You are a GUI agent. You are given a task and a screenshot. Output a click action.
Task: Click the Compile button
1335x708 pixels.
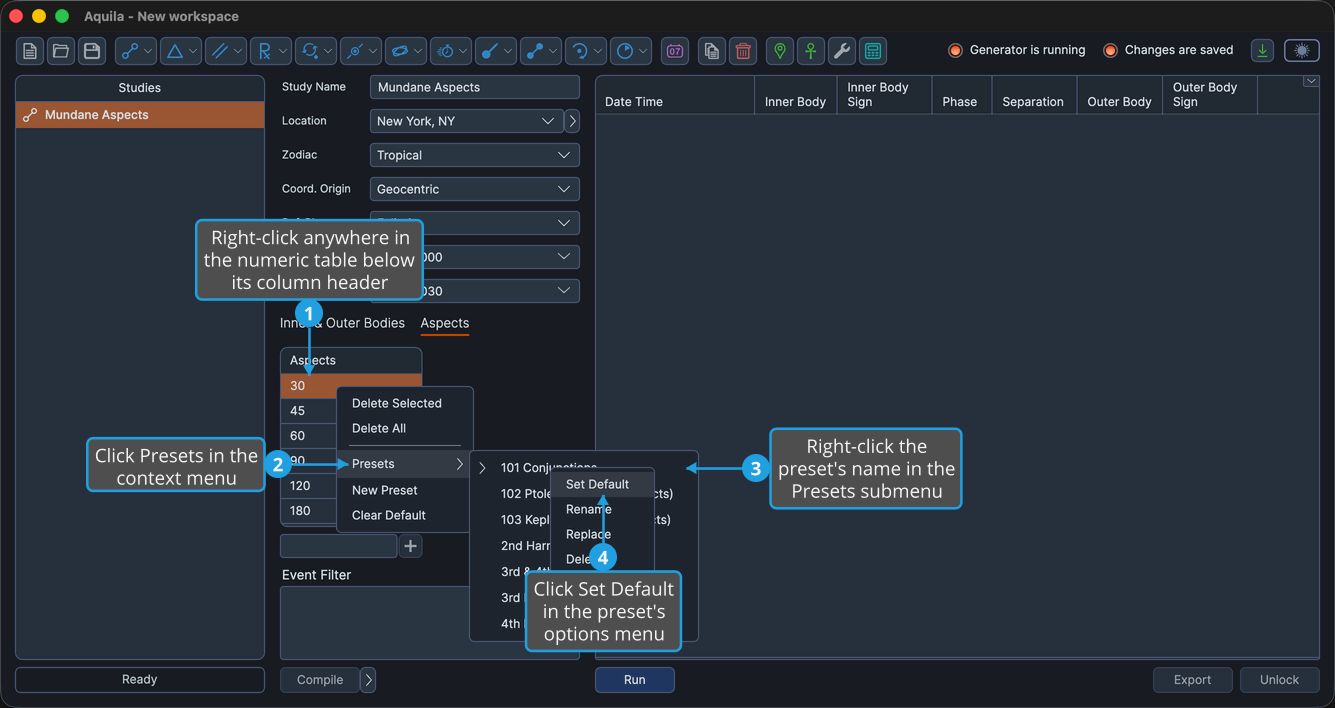click(x=320, y=680)
